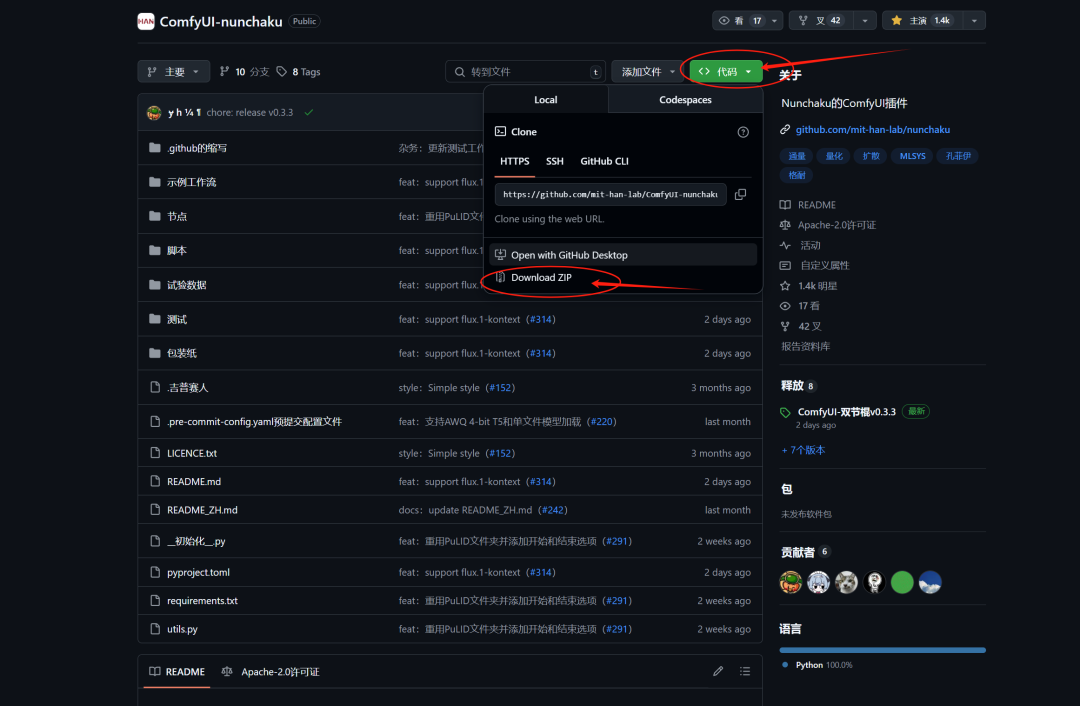Open the requirements.txt file
Image resolution: width=1080 pixels, height=706 pixels.
202,601
